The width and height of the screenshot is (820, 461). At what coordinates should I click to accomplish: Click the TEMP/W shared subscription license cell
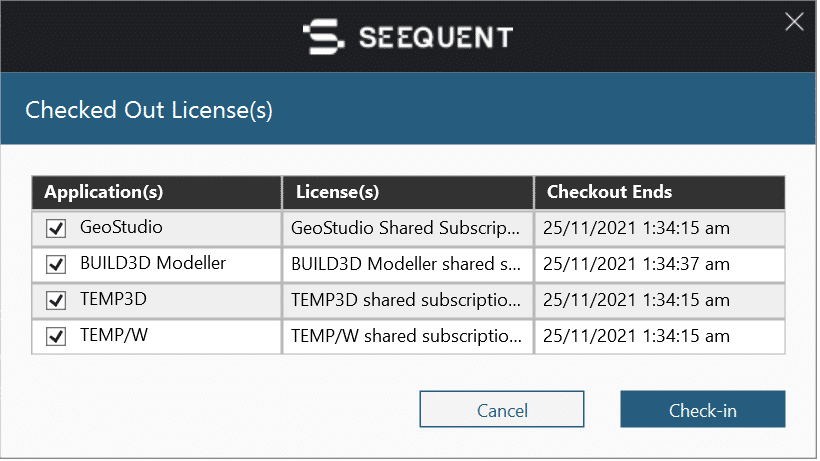point(408,336)
